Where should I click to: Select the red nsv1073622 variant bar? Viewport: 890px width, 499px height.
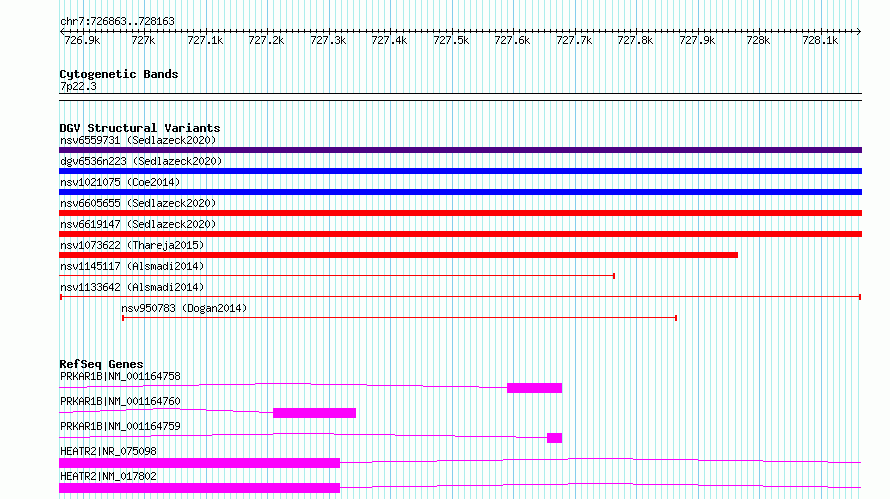click(398, 255)
